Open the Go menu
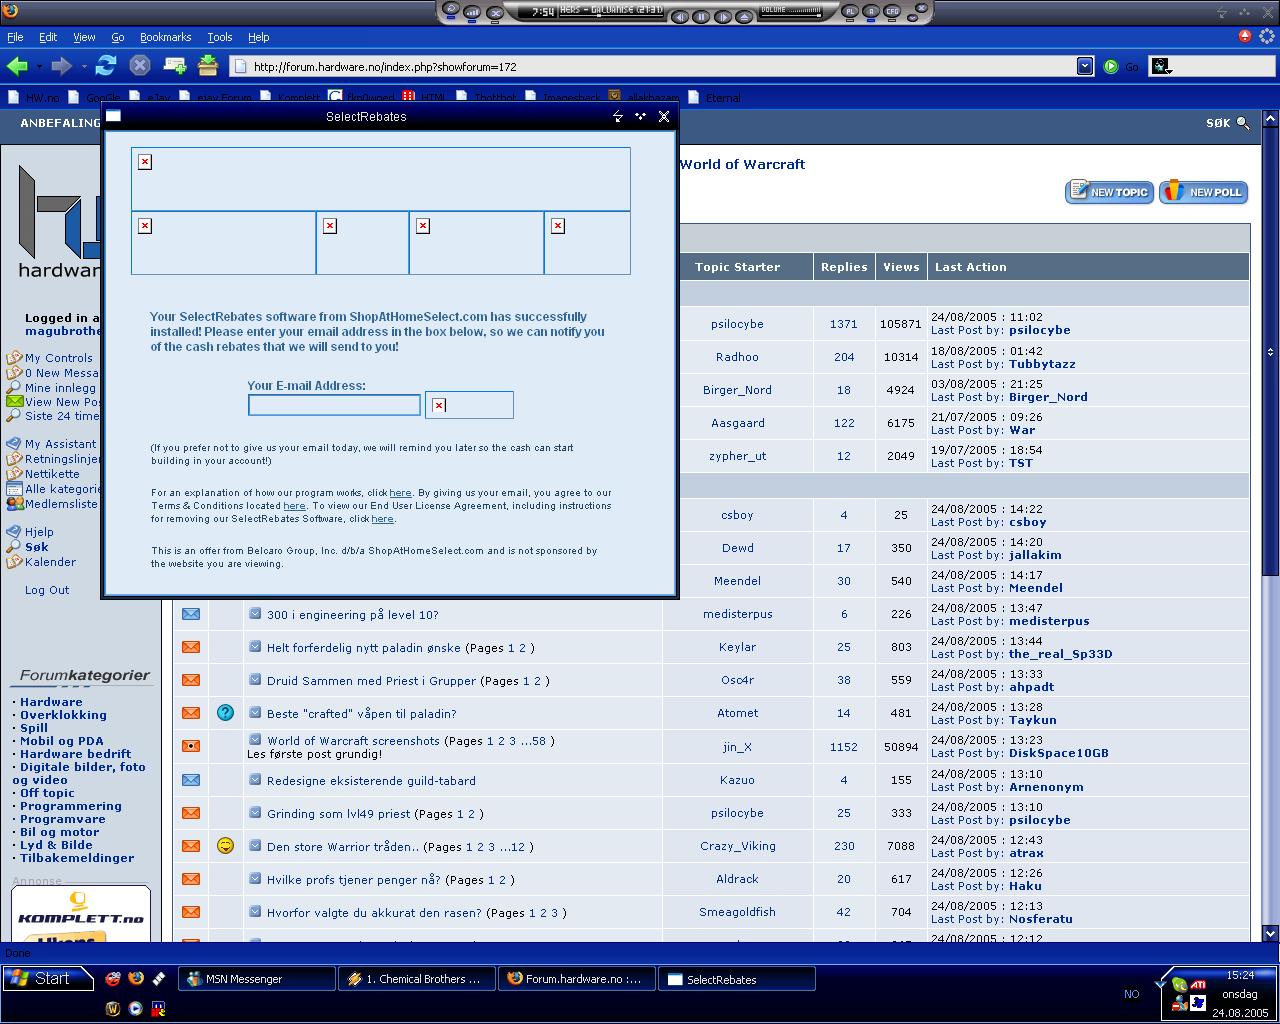The width and height of the screenshot is (1280, 1024). pos(118,37)
